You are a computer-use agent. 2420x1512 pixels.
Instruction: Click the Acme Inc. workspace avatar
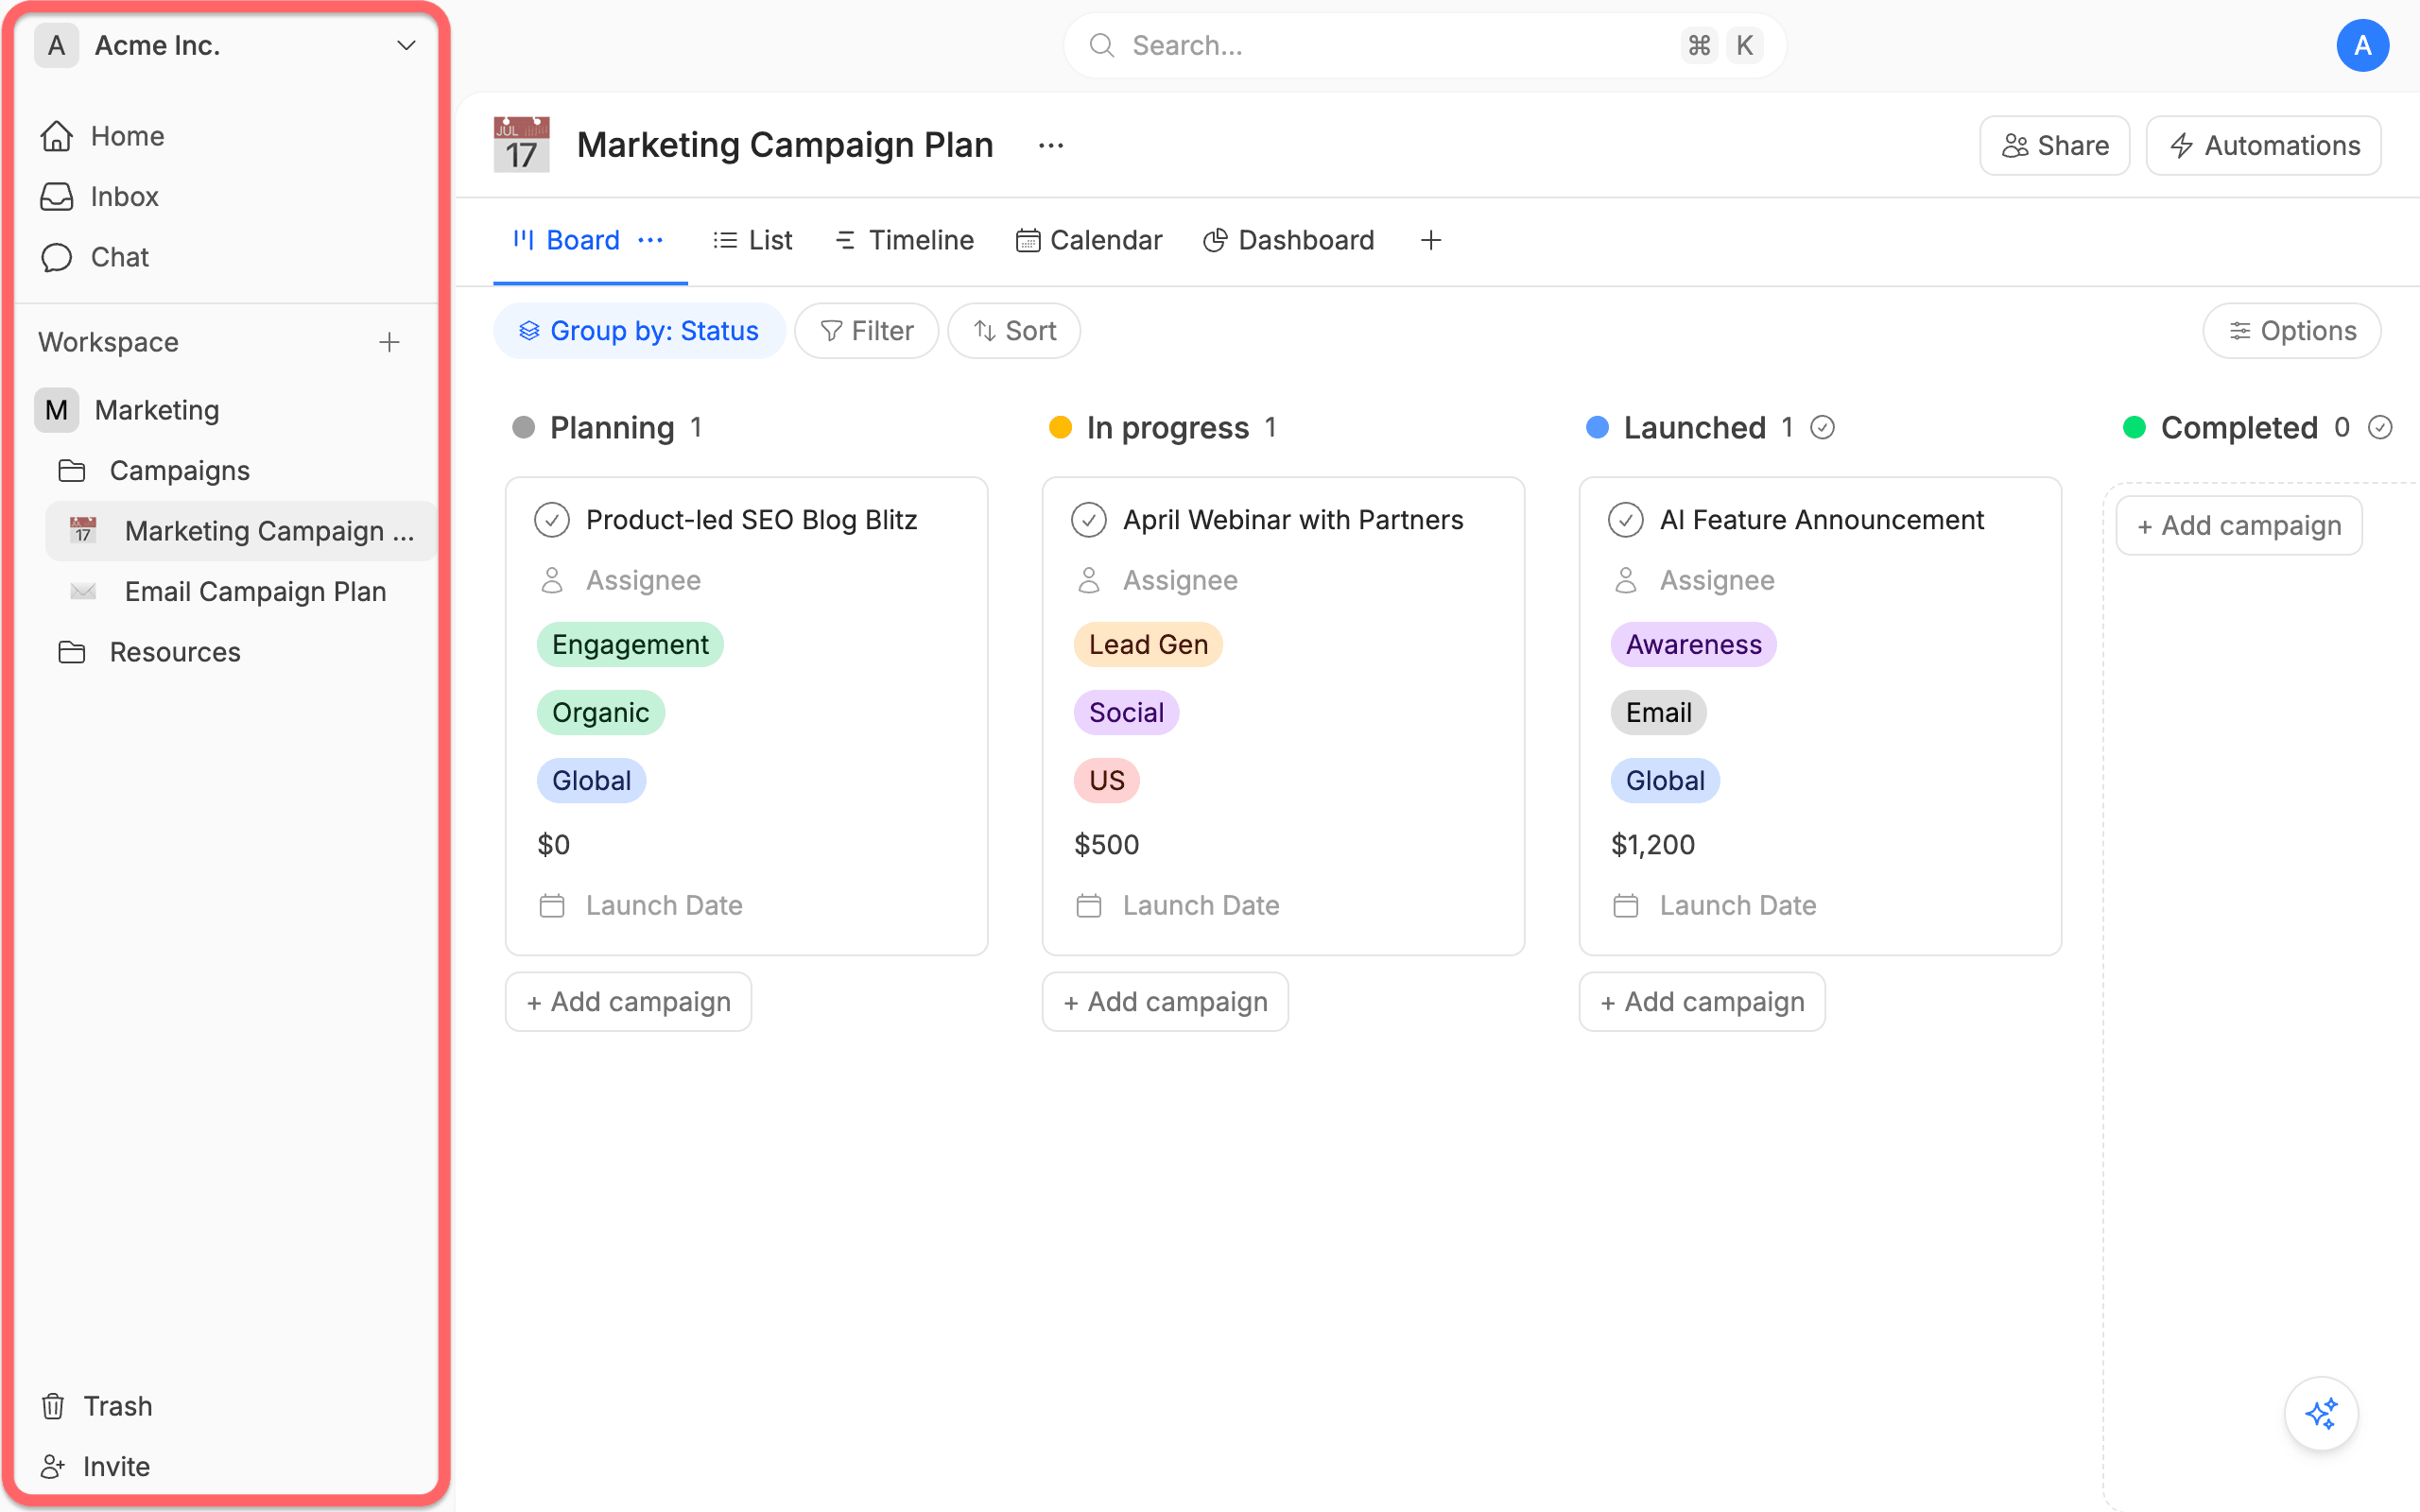(57, 45)
